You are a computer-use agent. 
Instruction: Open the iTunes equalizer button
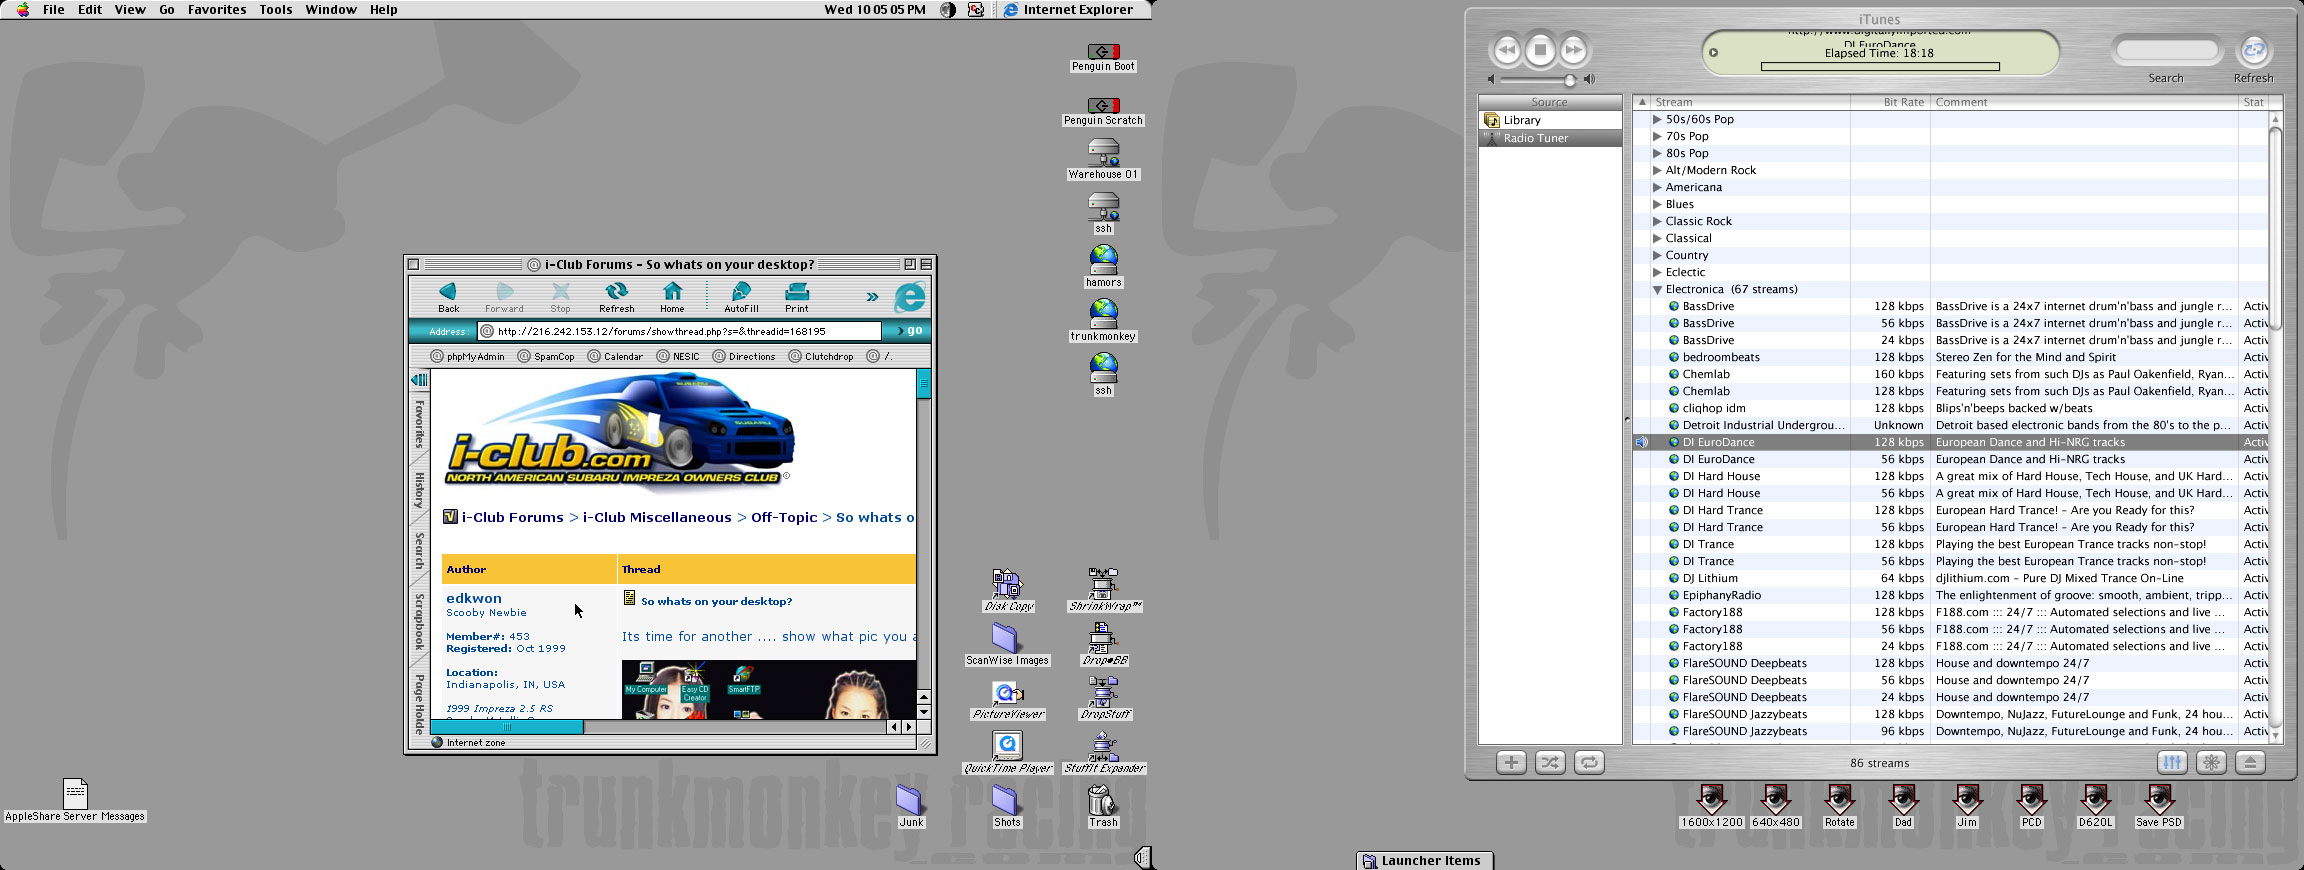point(2172,762)
